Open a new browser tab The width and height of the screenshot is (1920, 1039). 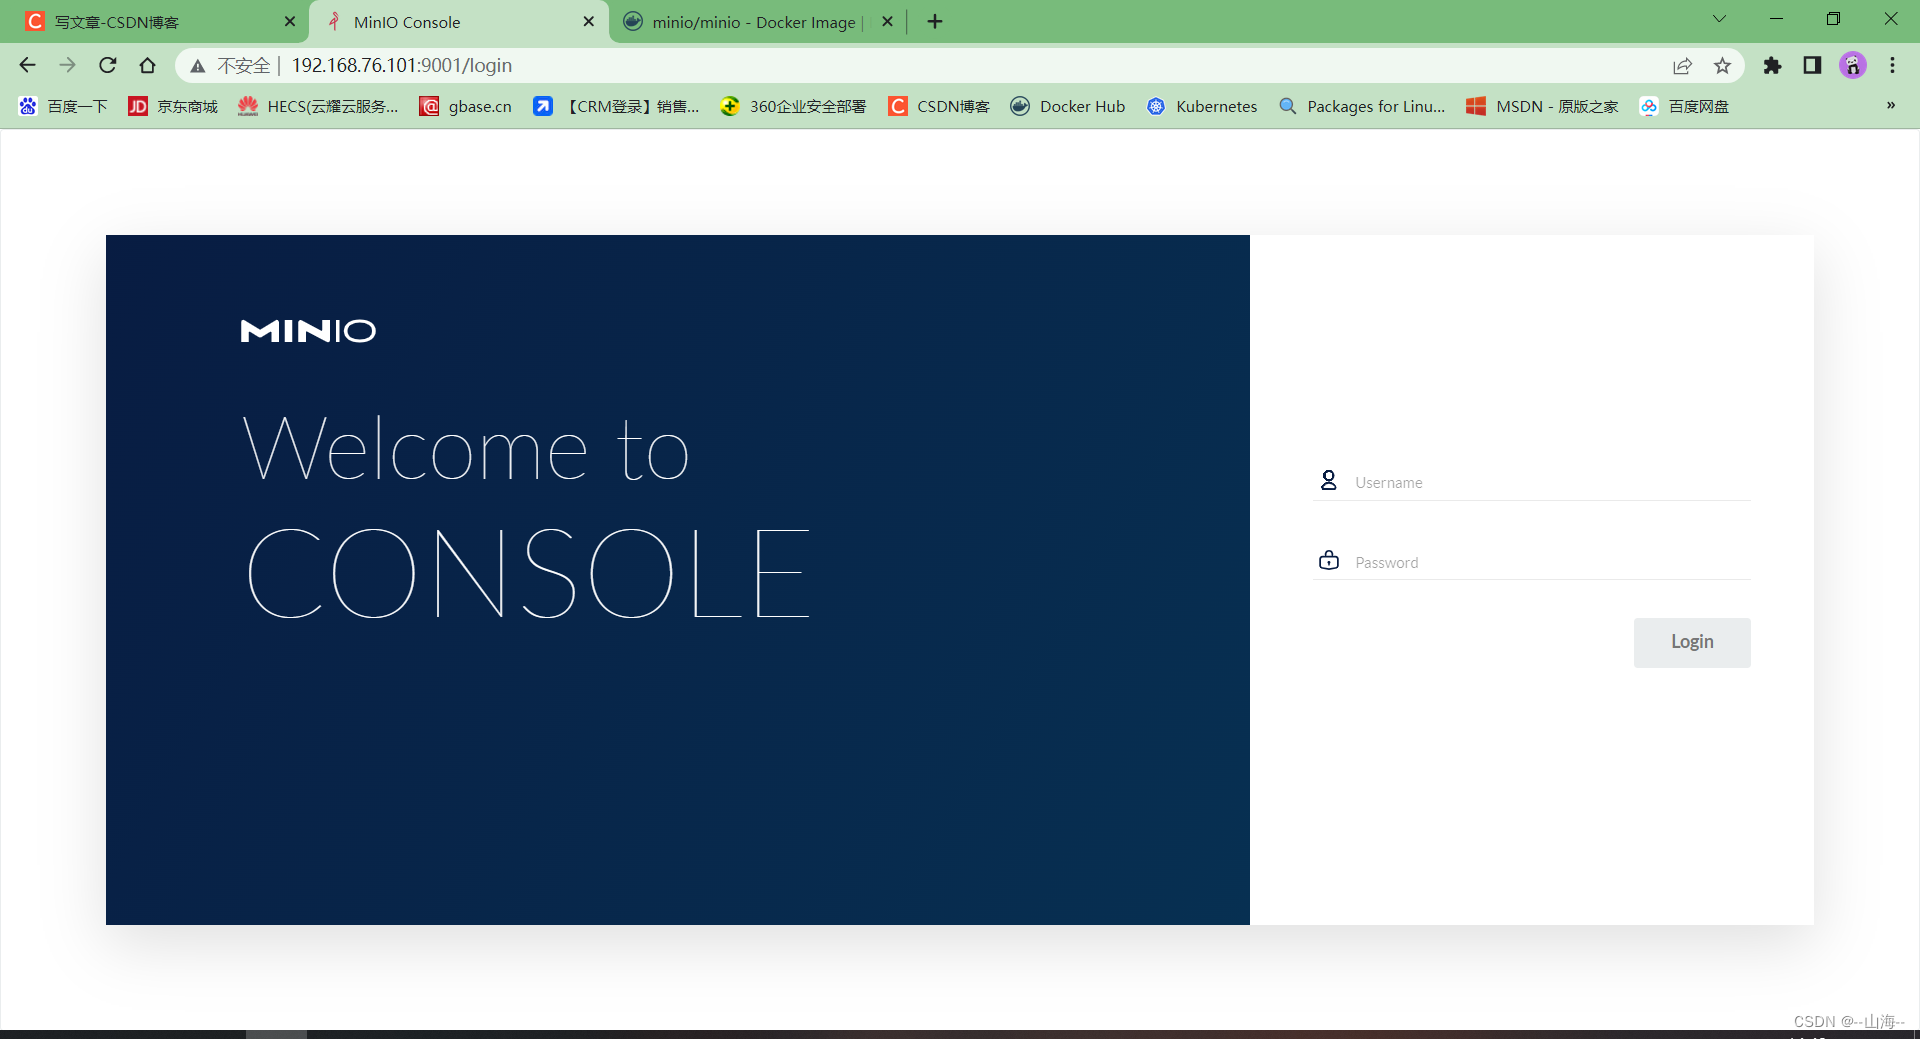(935, 21)
